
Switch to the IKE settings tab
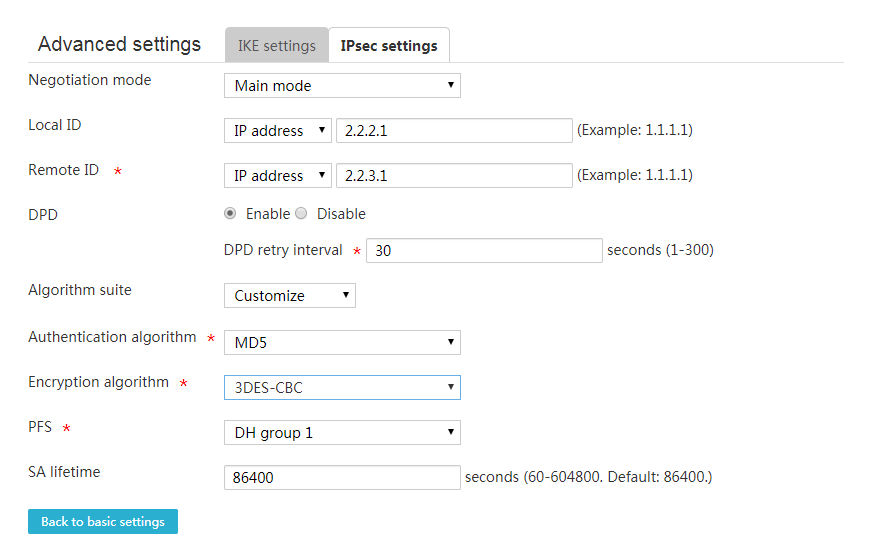[x=277, y=45]
